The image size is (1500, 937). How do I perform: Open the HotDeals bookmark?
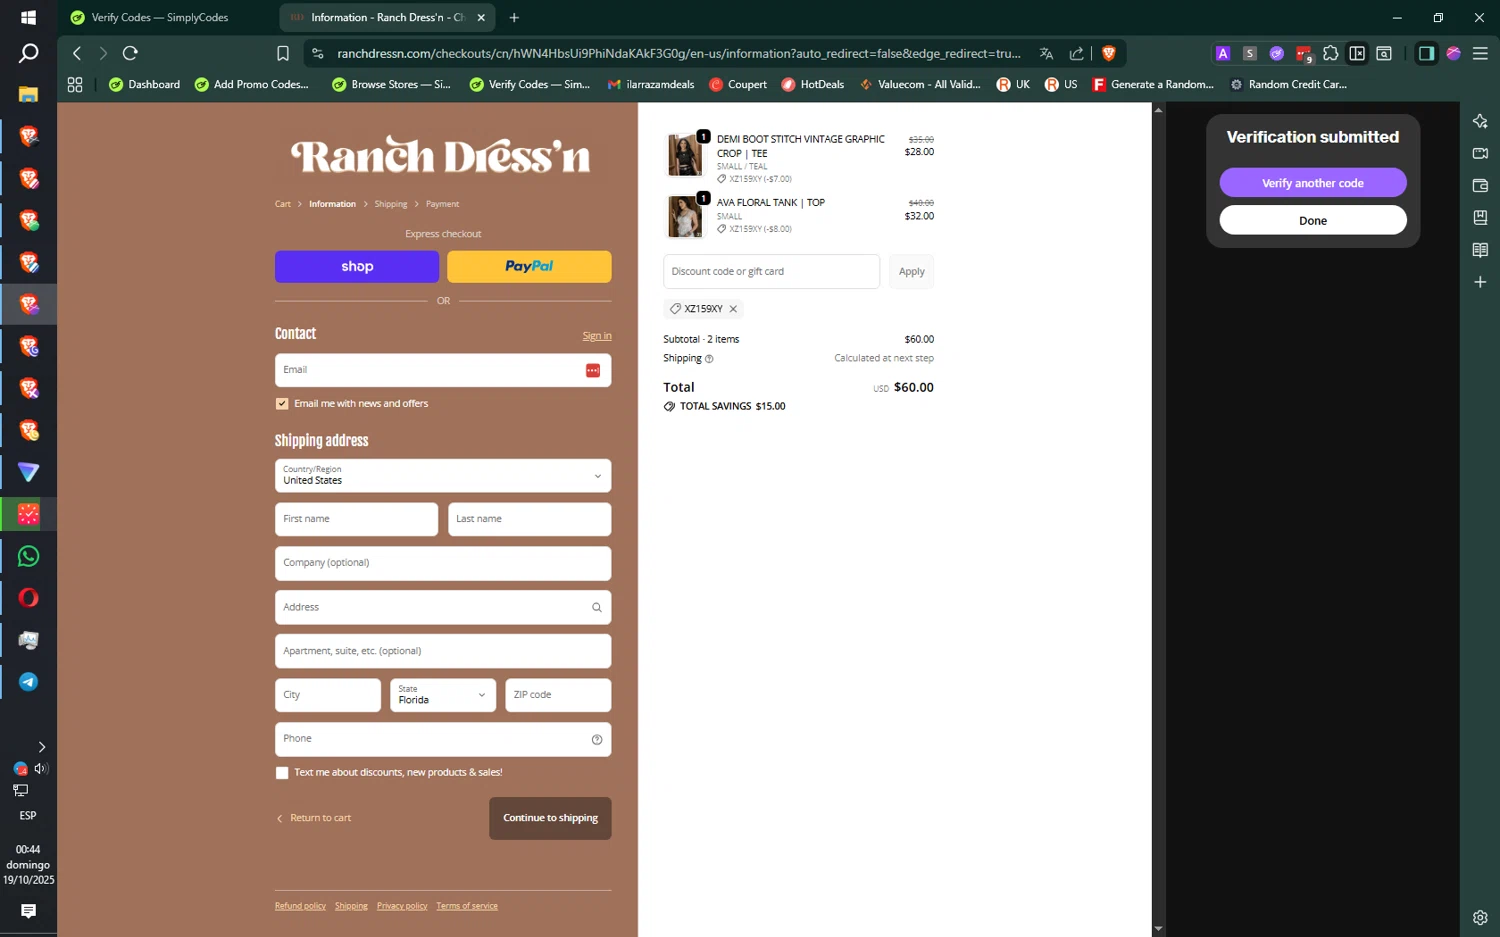tap(812, 85)
